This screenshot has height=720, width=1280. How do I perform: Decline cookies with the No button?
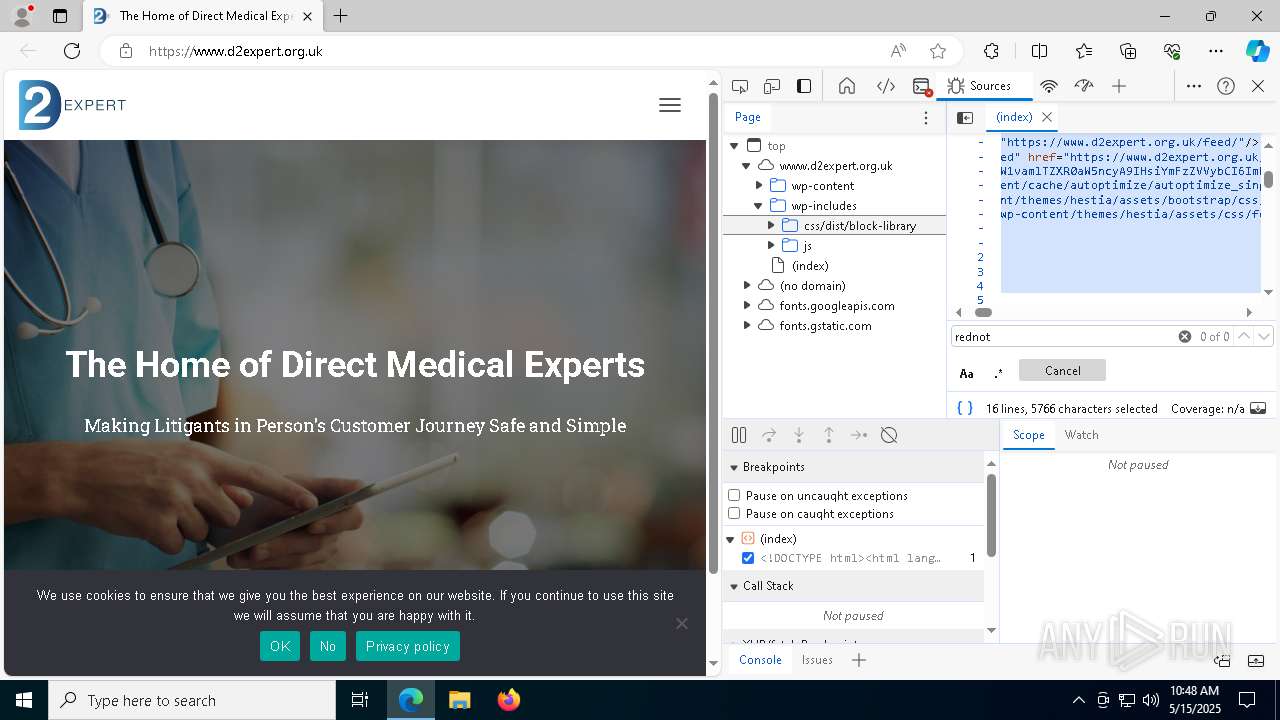tap(328, 646)
